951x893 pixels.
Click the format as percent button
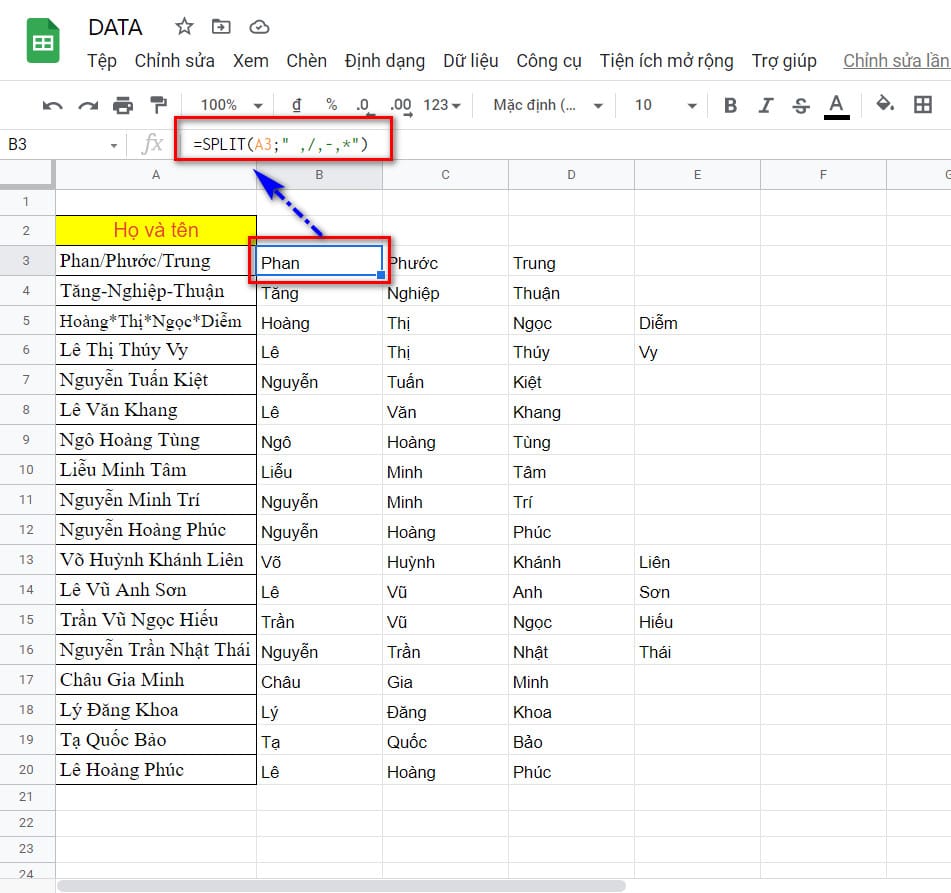point(331,105)
